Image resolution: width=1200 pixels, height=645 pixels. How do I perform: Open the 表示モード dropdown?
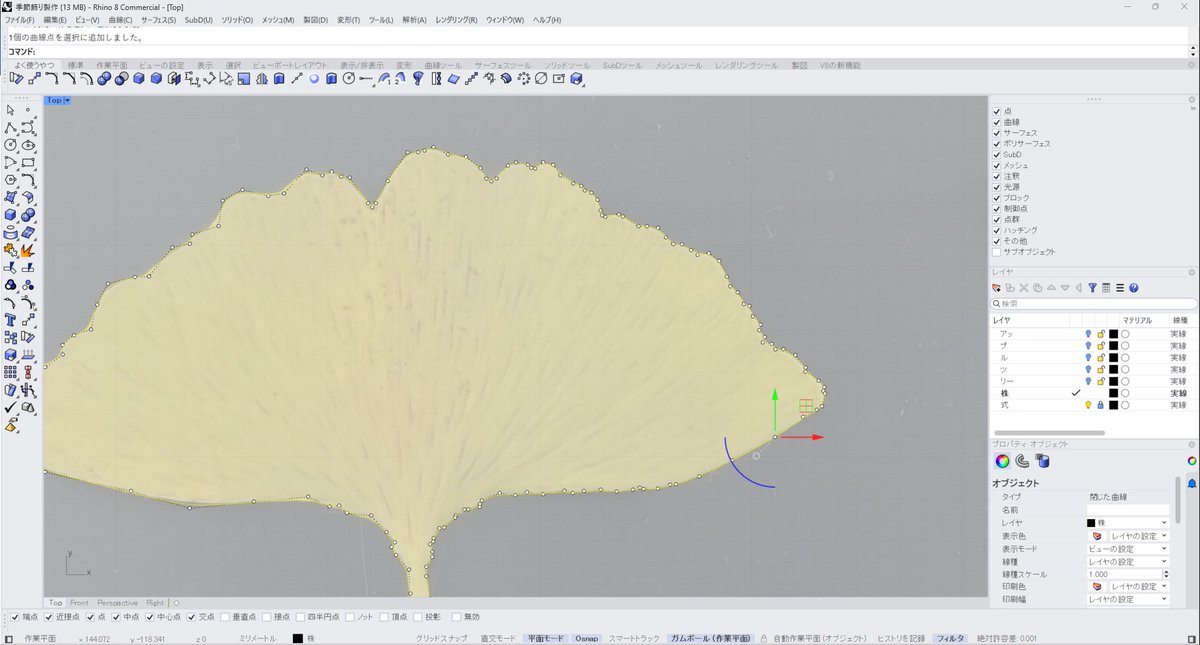tap(1128, 549)
